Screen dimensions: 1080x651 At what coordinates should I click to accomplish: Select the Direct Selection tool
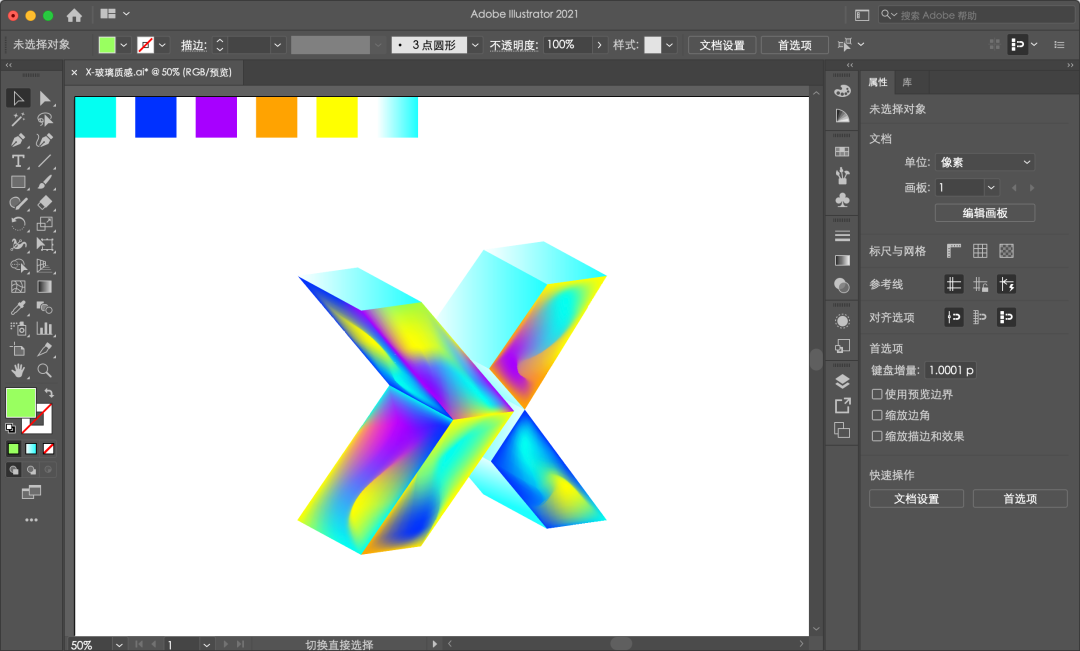(45, 99)
